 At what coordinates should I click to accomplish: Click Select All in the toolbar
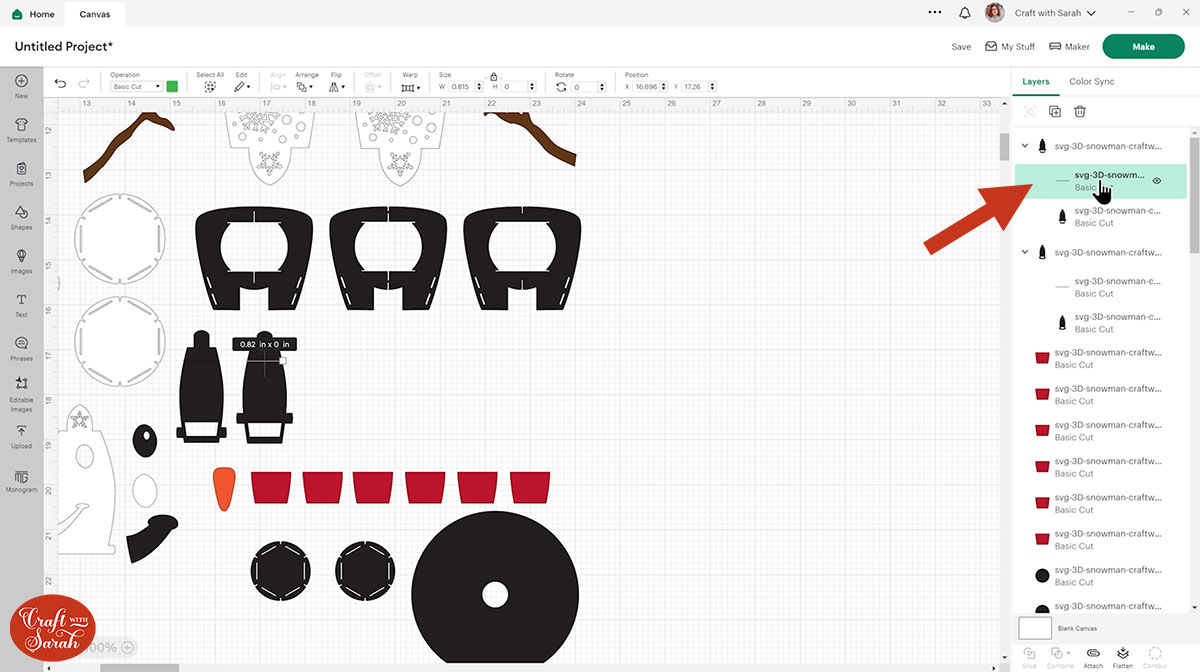[x=210, y=82]
